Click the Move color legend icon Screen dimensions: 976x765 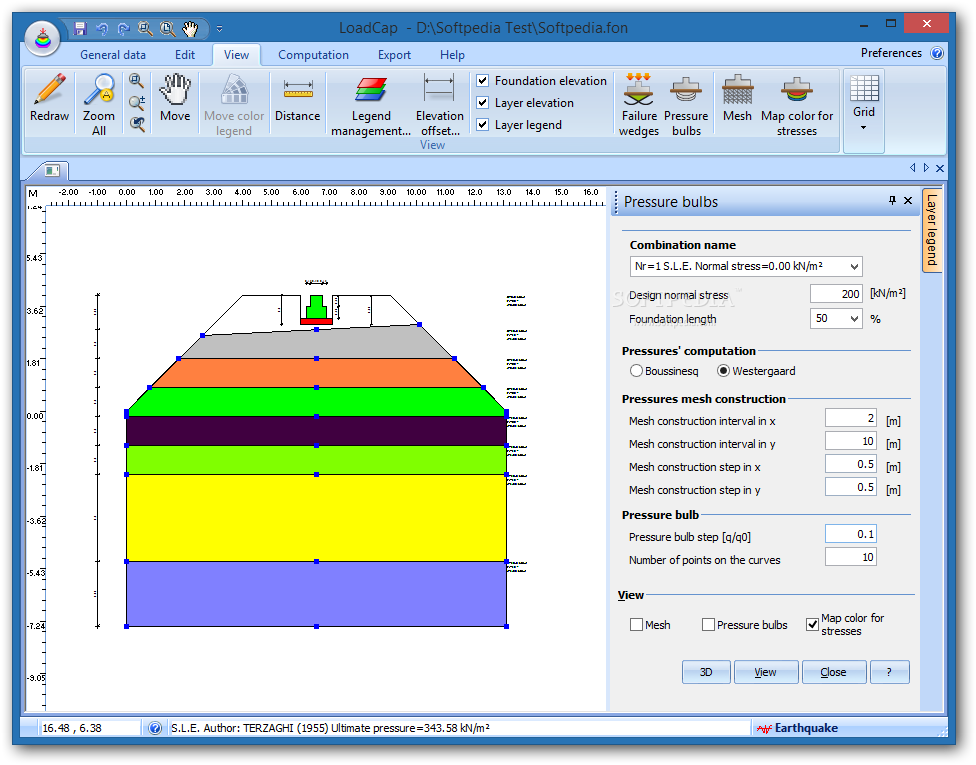[x=234, y=89]
